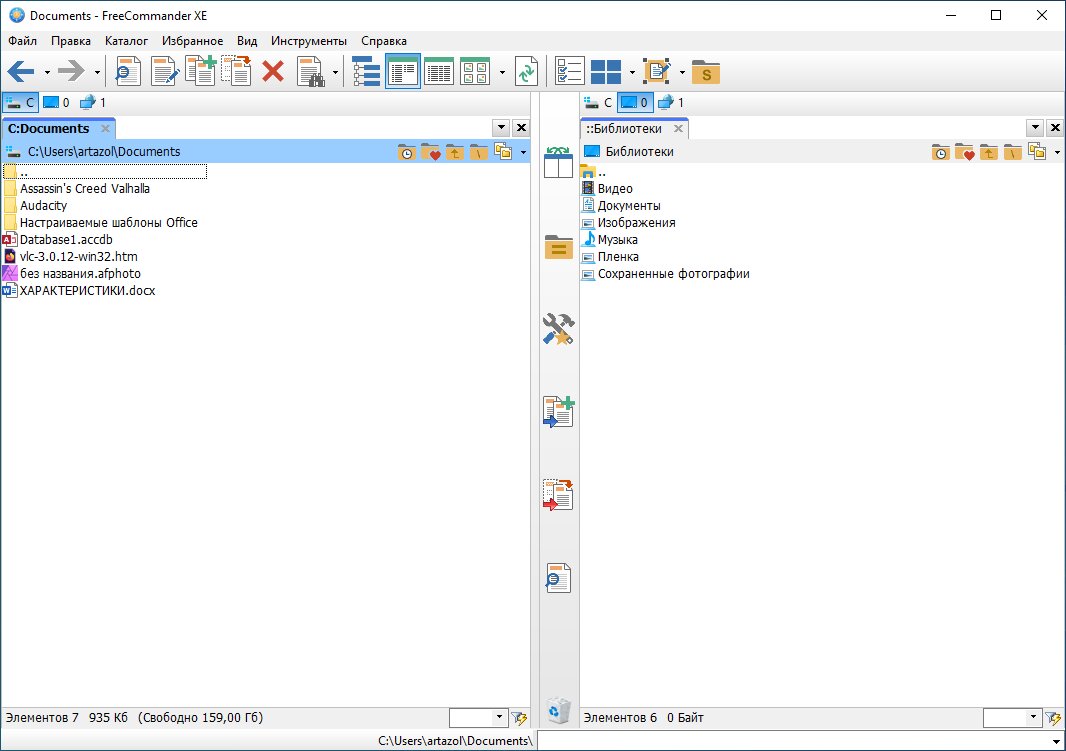The height and width of the screenshot is (751, 1066).
Task: Click the blue squares layout icon
Action: tap(606, 71)
